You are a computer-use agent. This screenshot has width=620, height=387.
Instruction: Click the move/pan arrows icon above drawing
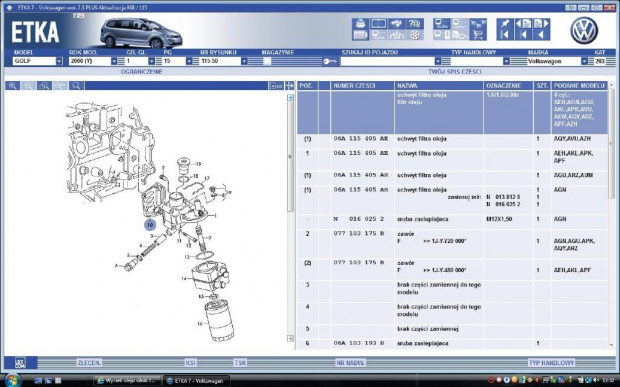click(x=289, y=86)
